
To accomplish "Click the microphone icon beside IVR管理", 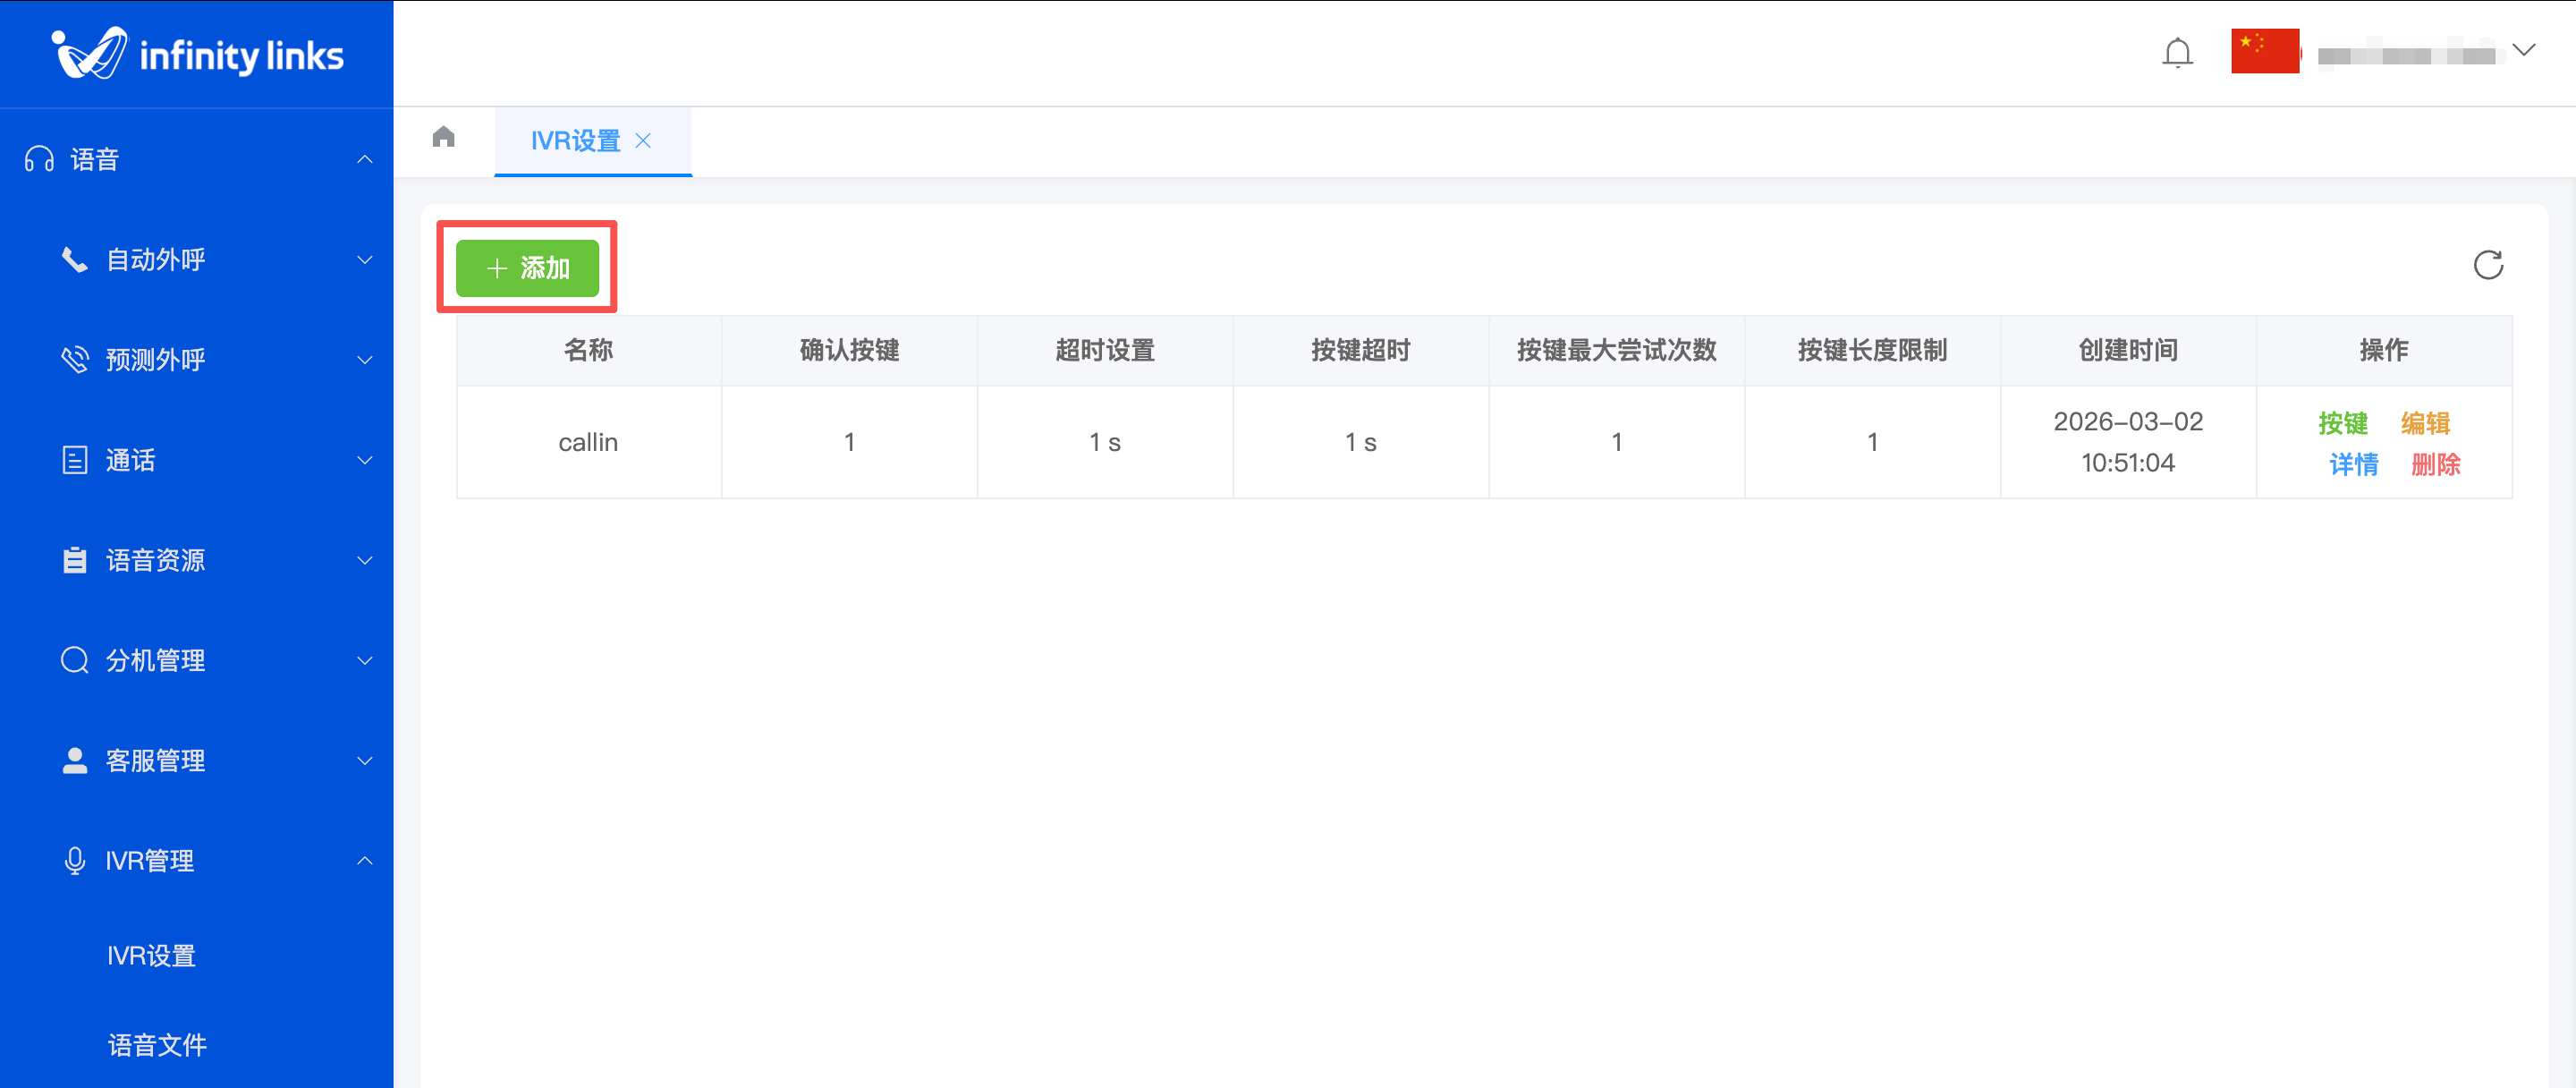I will pyautogui.click(x=75, y=860).
